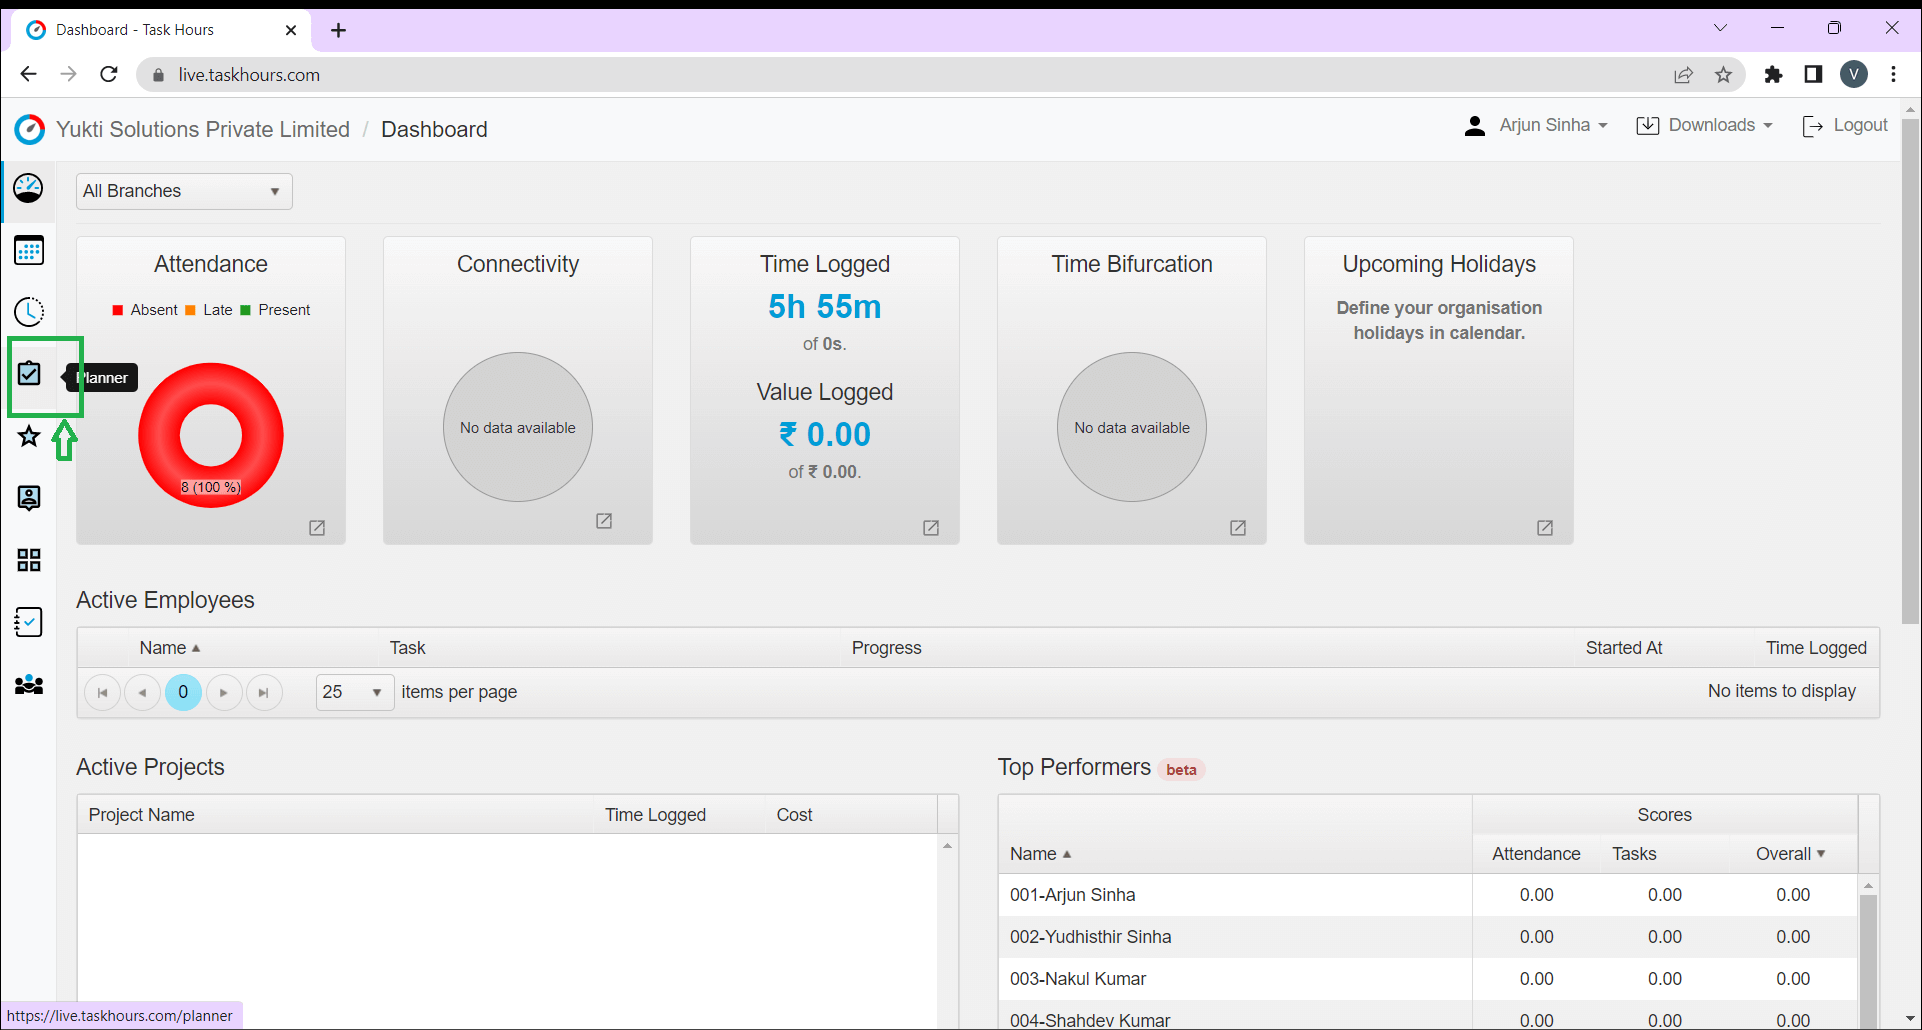Sort Active Employees by Started At column

coord(1624,648)
